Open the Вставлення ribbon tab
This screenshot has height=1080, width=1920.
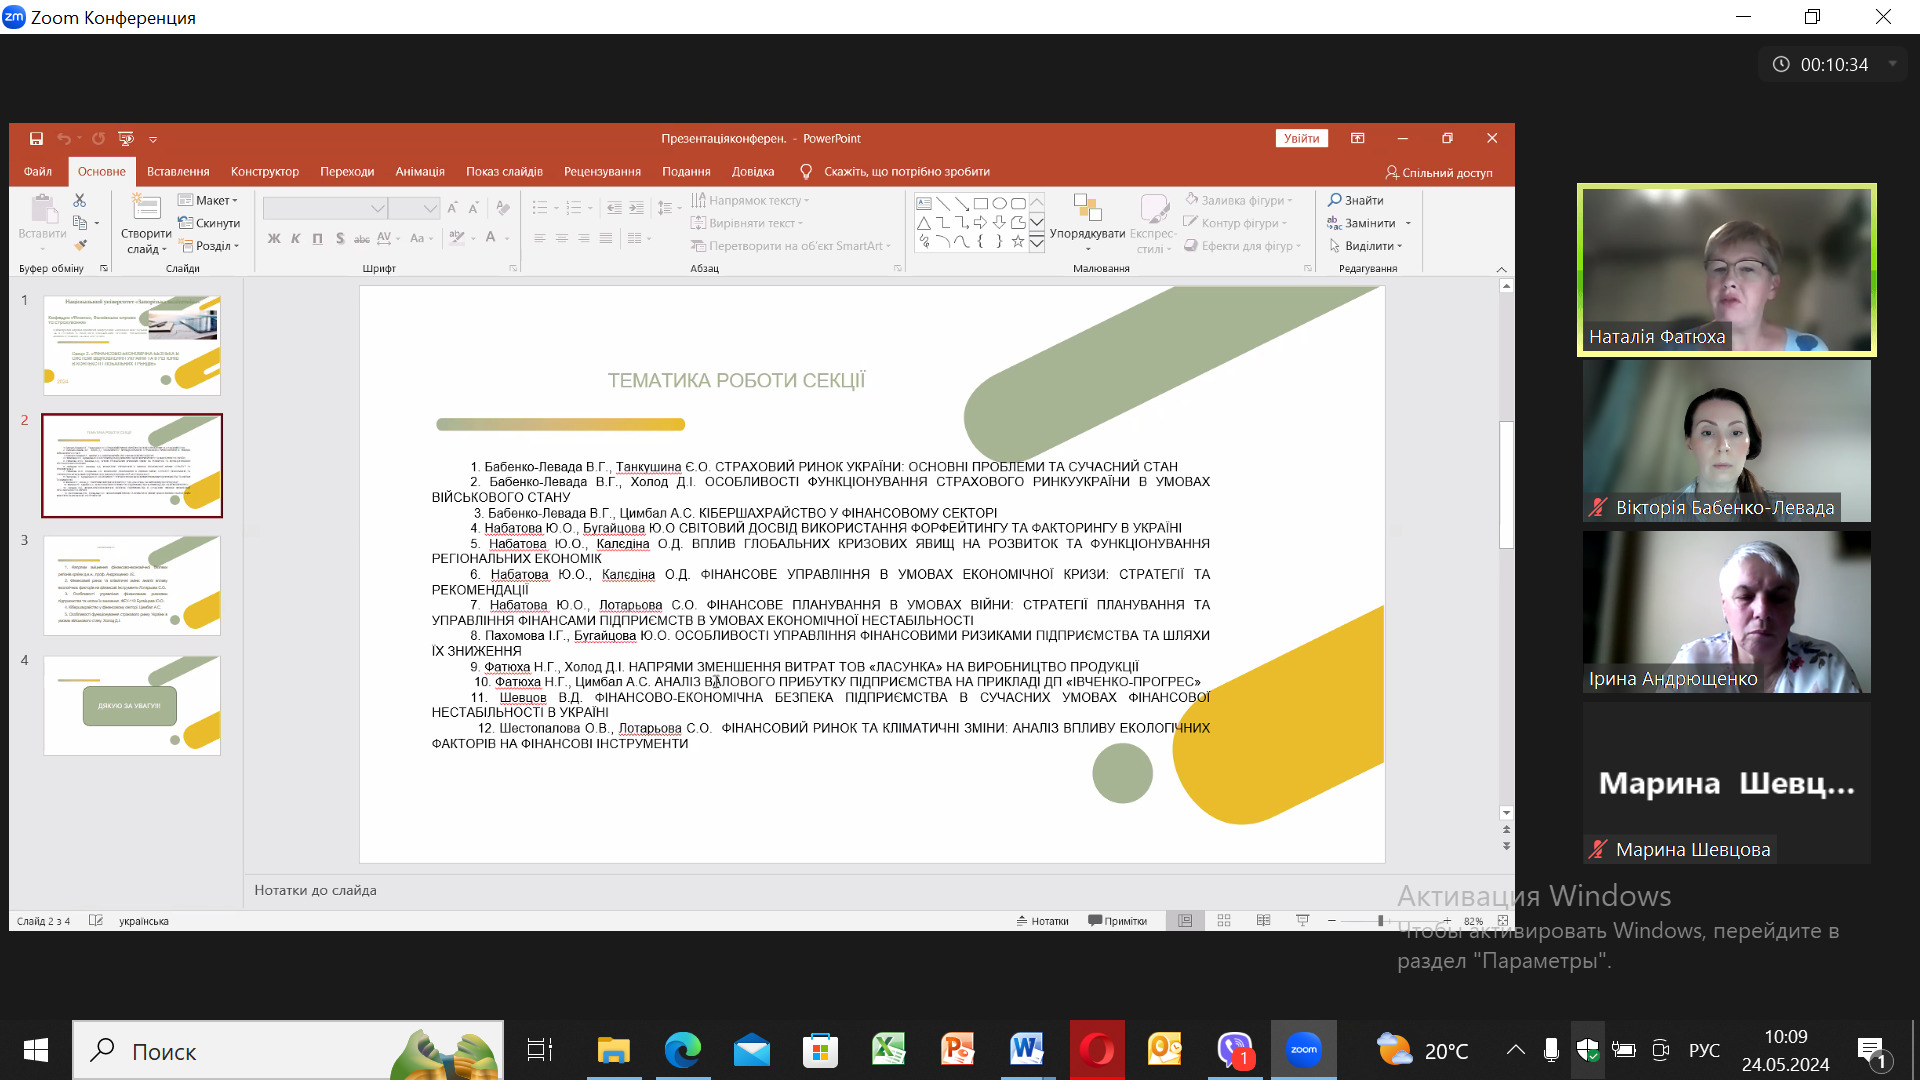coord(178,172)
